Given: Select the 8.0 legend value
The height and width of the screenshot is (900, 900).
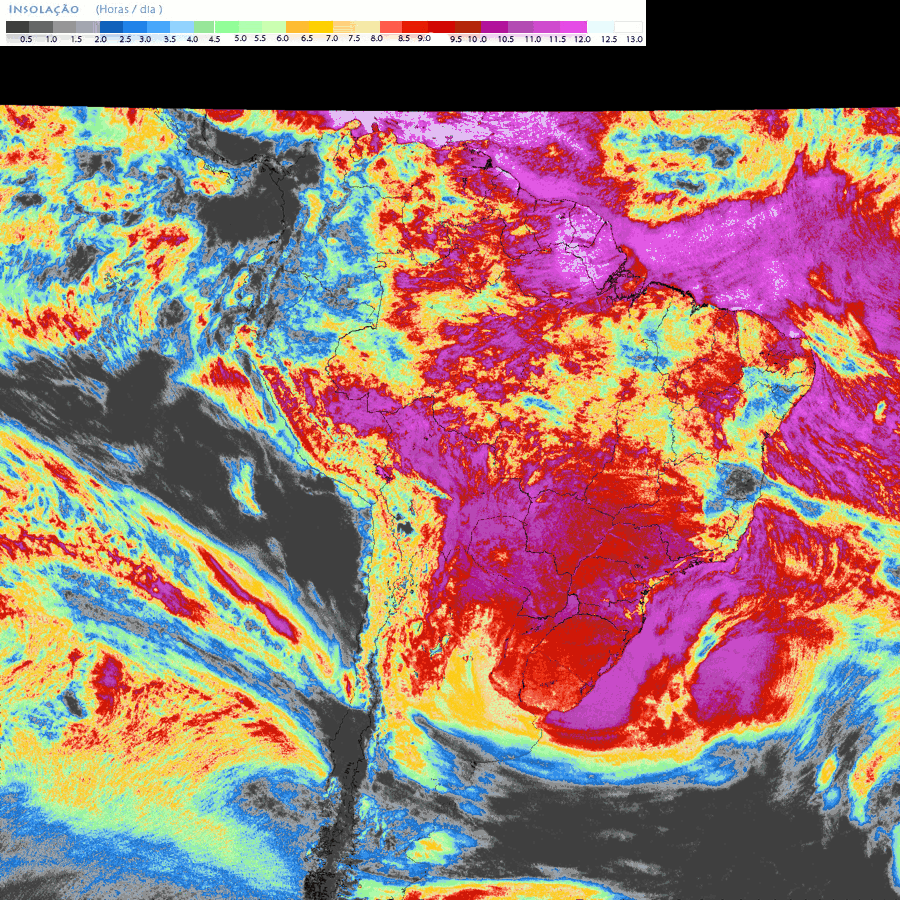Looking at the screenshot, I should (377, 38).
